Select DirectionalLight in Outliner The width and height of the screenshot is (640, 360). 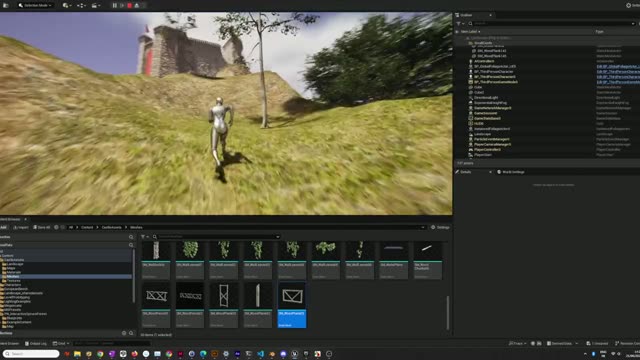(x=486, y=98)
